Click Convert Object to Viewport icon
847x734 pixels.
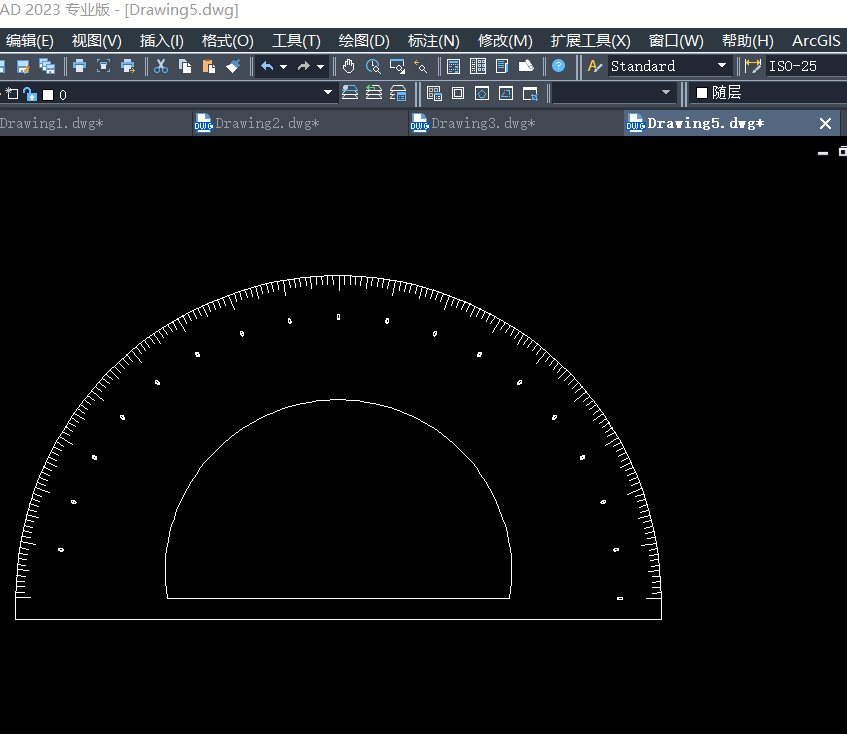click(506, 93)
